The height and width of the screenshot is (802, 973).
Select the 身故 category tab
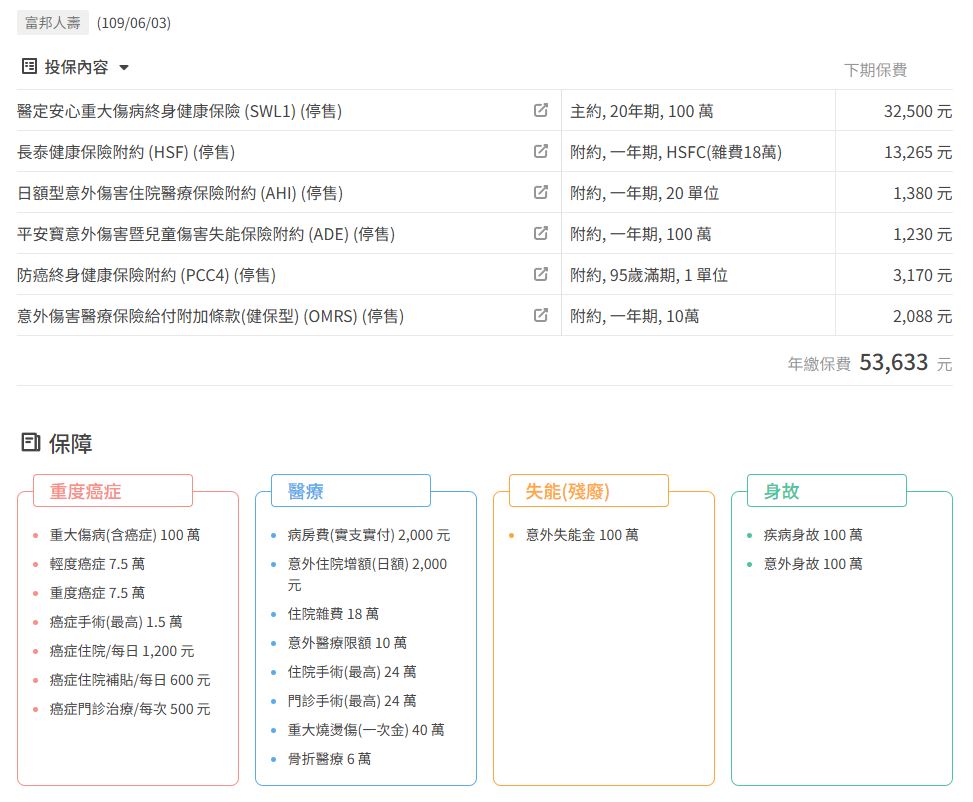tap(826, 491)
